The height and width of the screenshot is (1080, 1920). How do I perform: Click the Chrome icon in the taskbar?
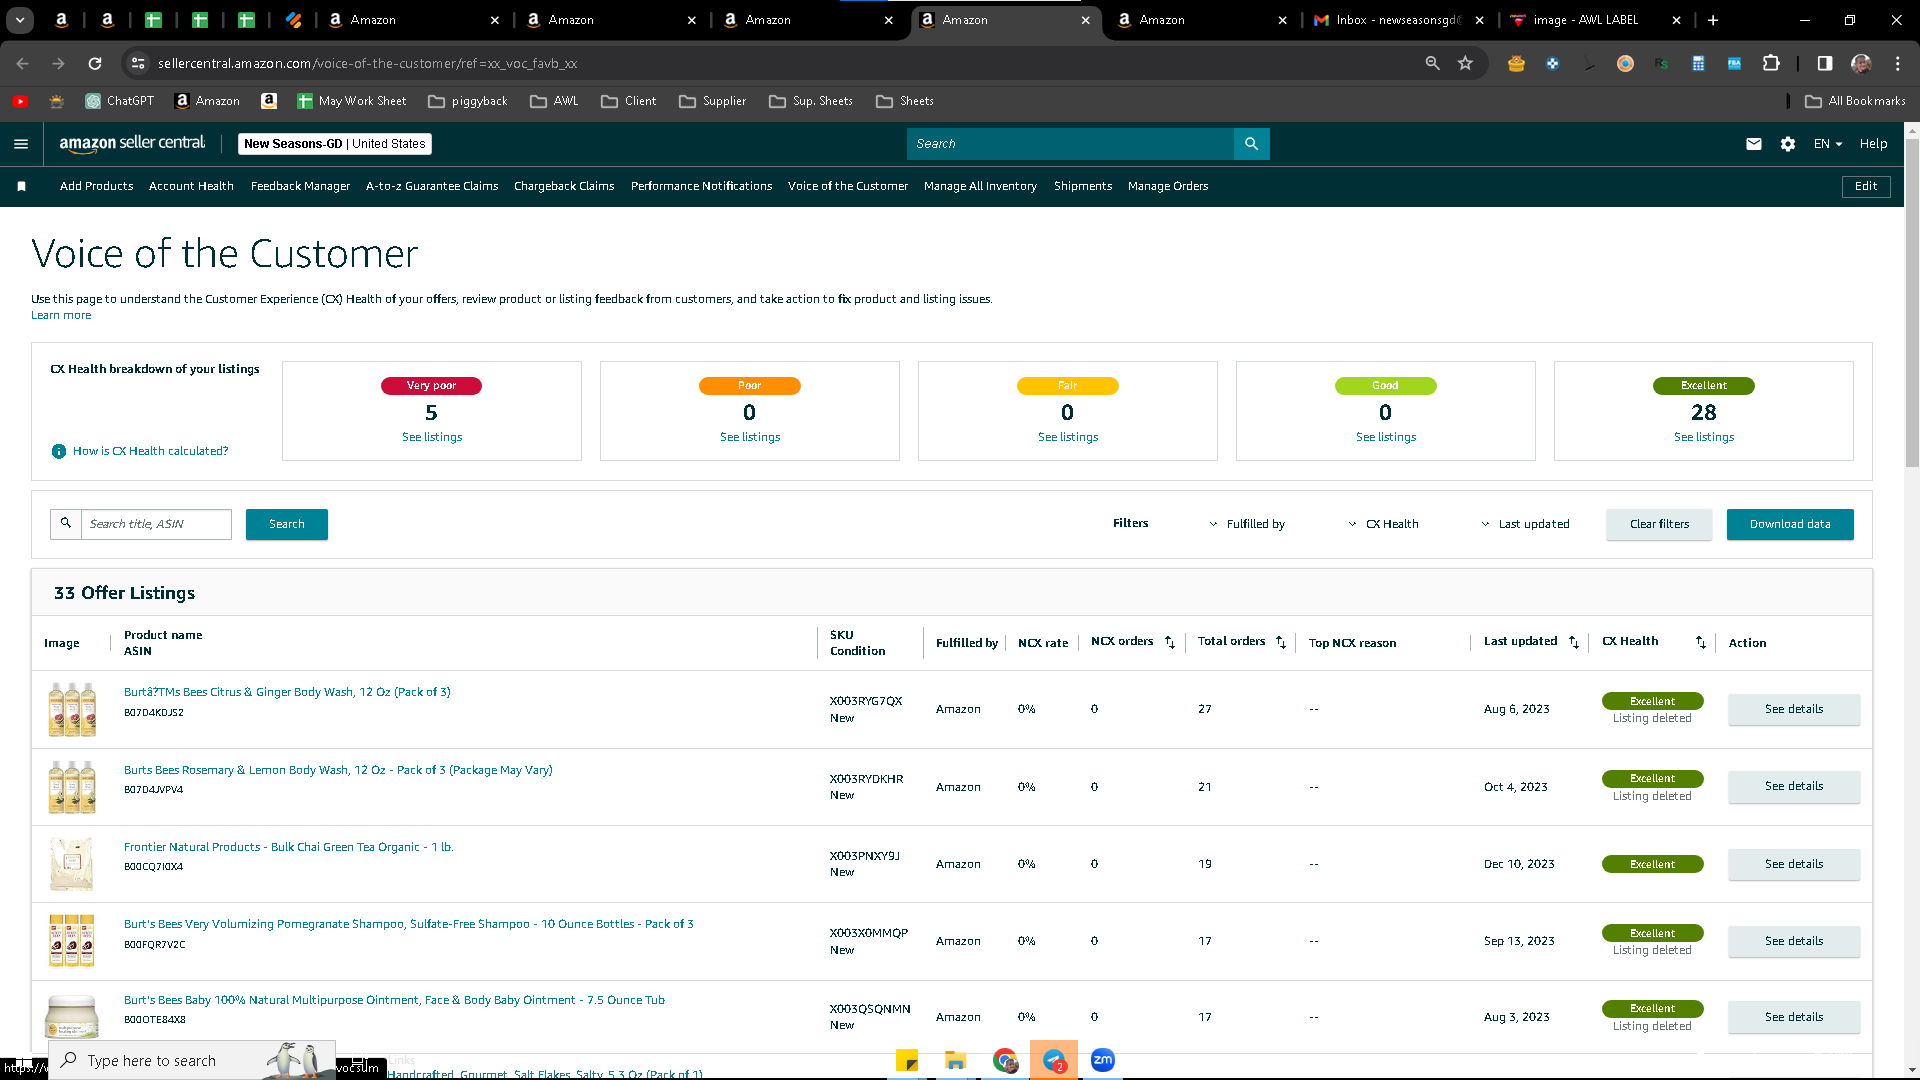coord(1005,1060)
